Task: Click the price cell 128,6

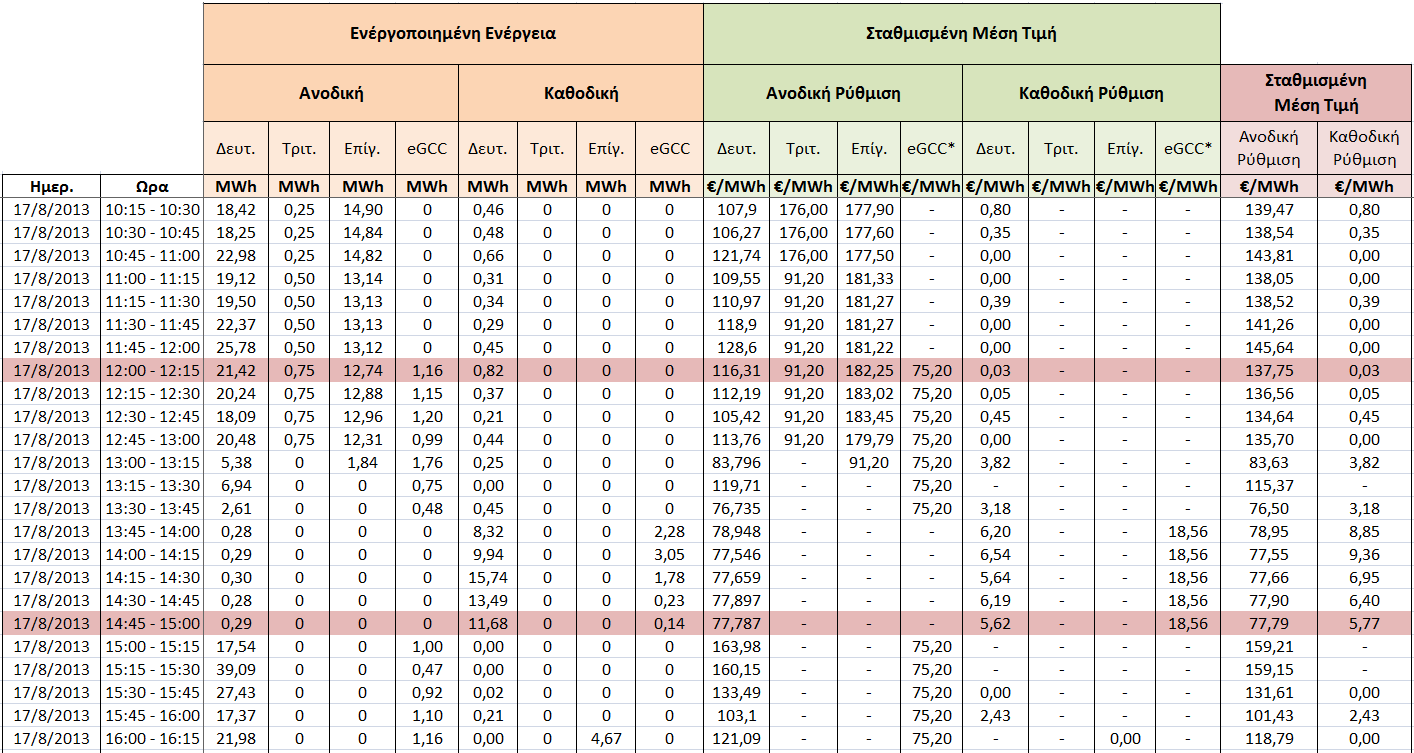Action: 737,348
